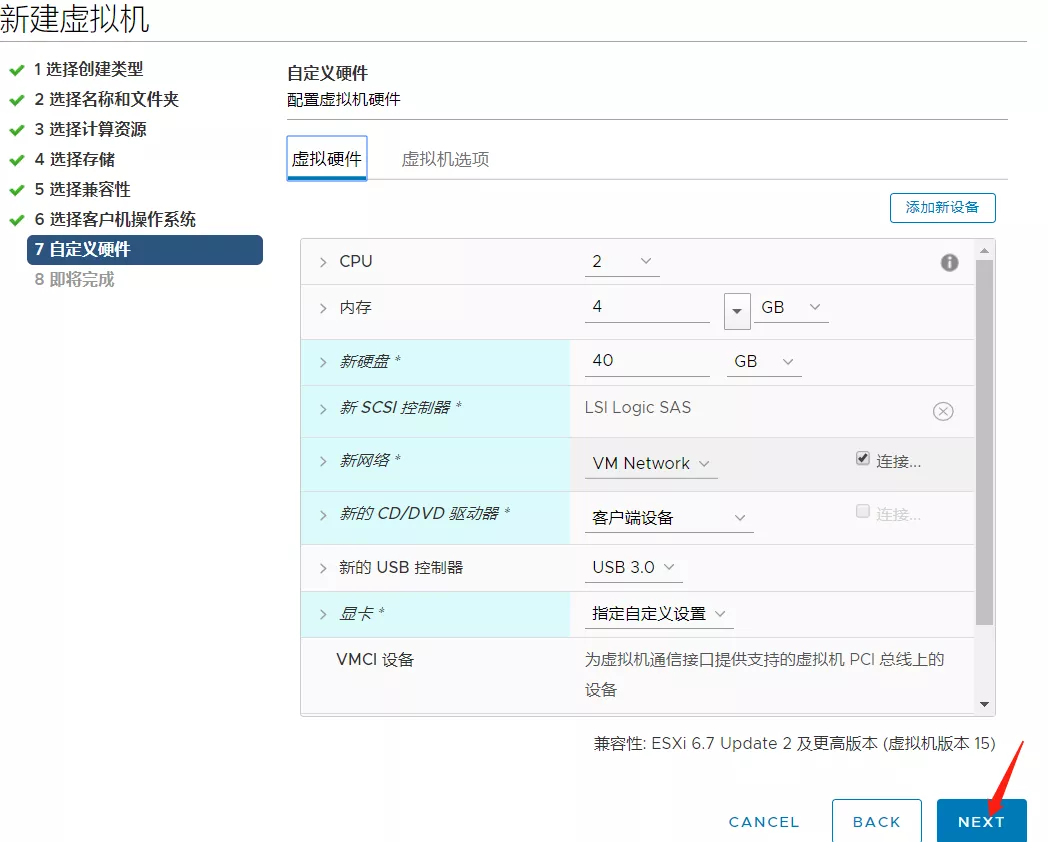Click the hard disk size input field

[646, 361]
